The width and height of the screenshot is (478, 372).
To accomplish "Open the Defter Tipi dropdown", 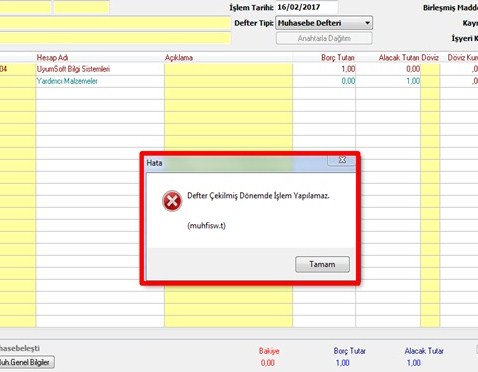I will click(x=324, y=23).
